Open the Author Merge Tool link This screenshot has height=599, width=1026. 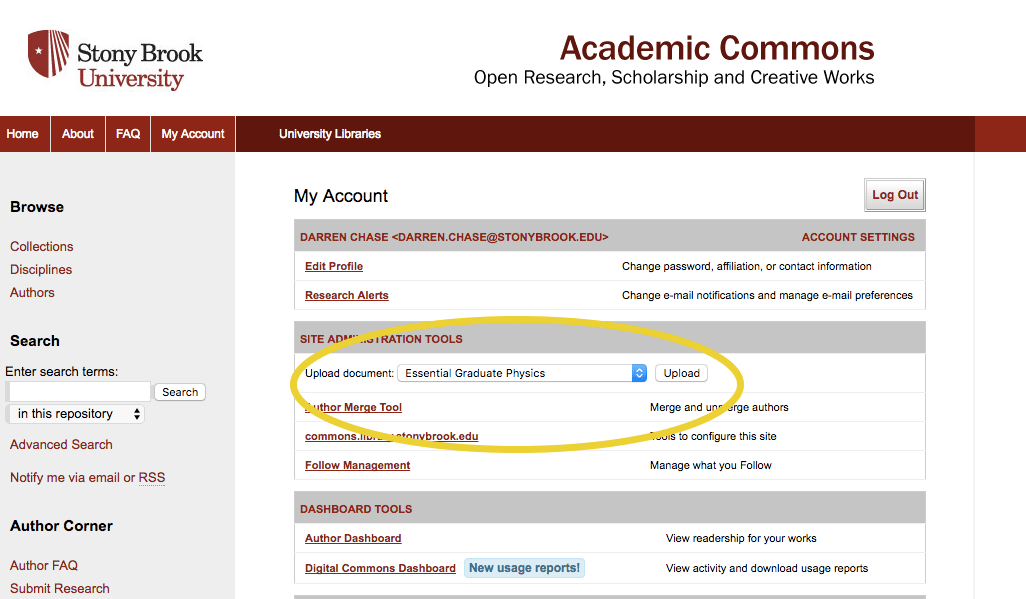[353, 407]
